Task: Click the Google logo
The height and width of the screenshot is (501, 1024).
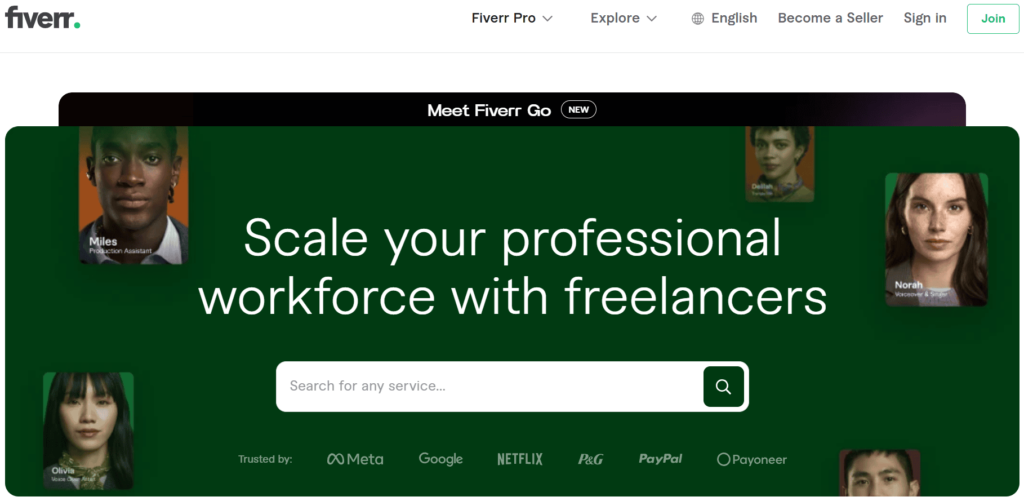Action: coord(441,459)
